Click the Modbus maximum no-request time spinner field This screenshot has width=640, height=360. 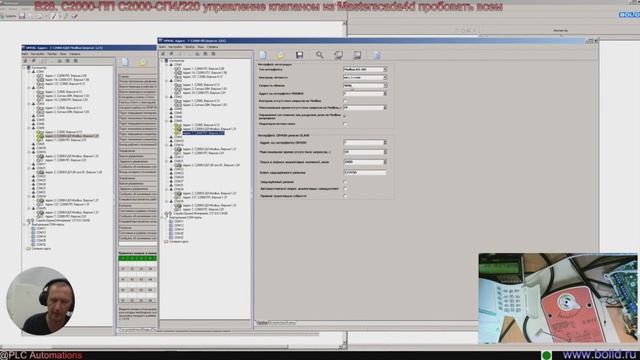(365, 107)
